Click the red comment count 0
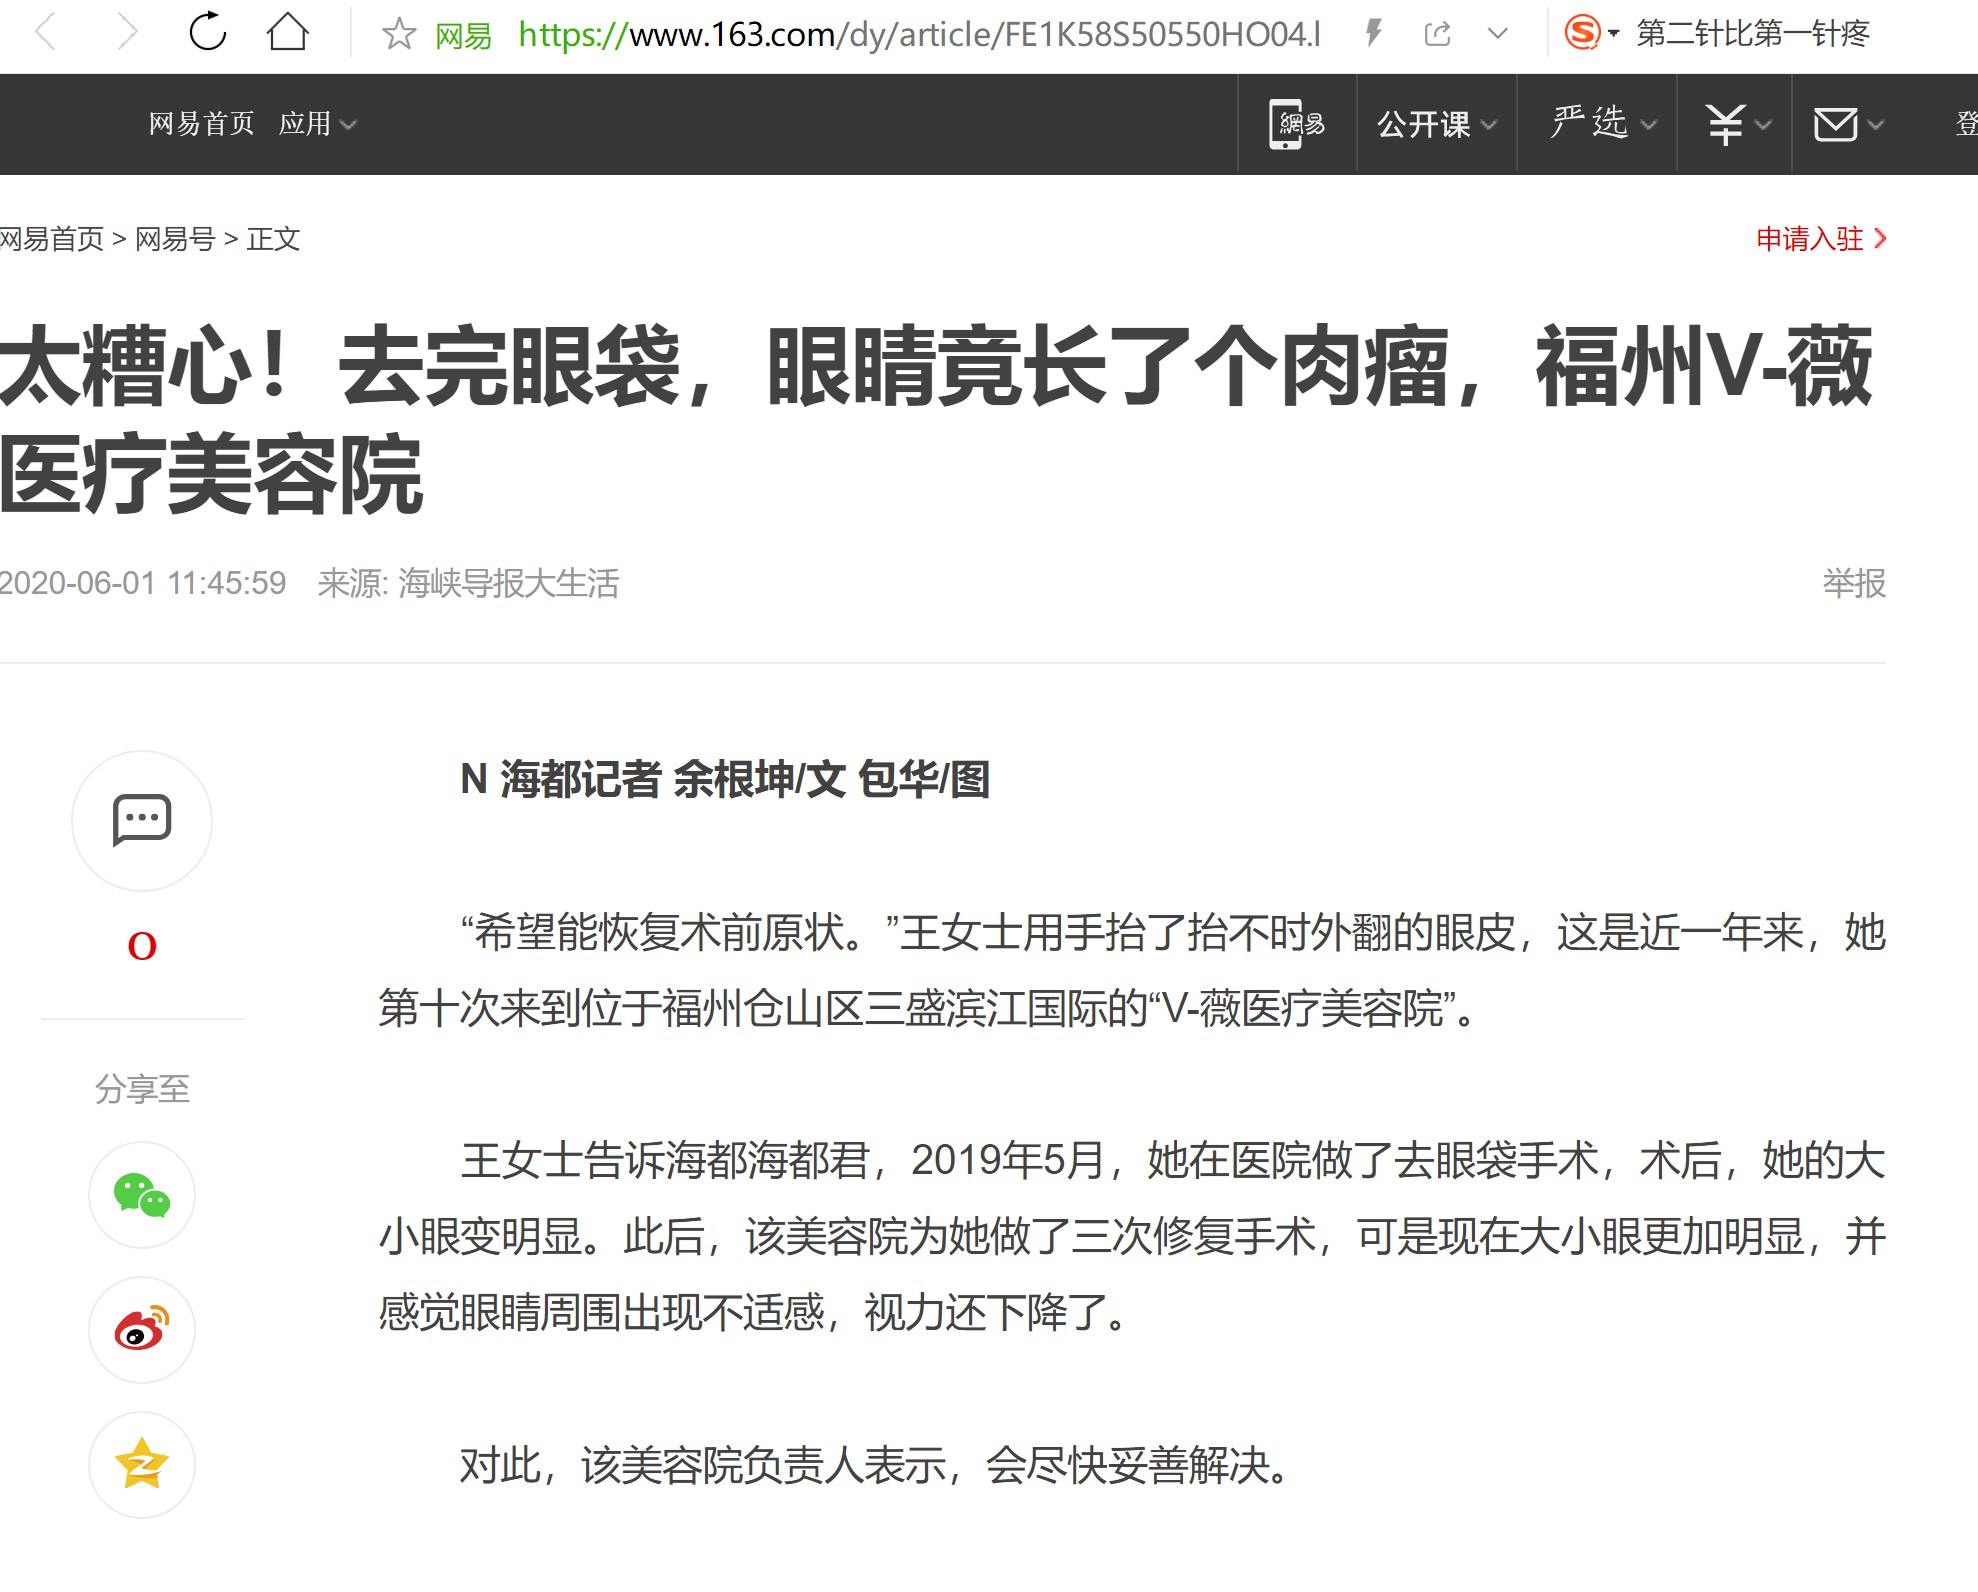The width and height of the screenshot is (1978, 1592). [x=142, y=946]
